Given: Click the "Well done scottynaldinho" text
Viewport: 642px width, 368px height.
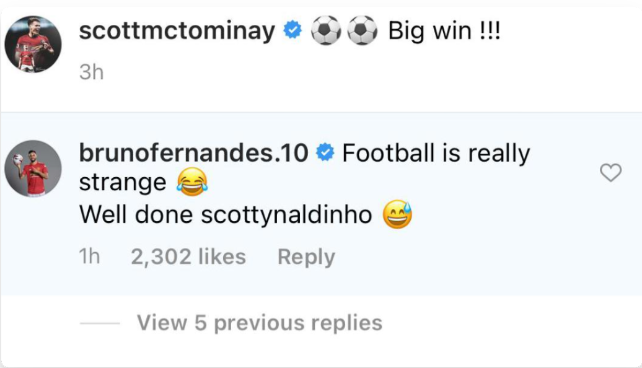Looking at the screenshot, I should coord(226,214).
